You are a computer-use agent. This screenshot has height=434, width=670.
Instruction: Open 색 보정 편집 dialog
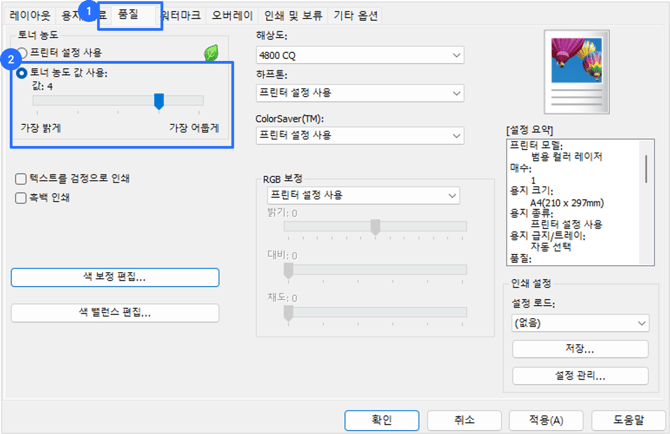tap(115, 277)
